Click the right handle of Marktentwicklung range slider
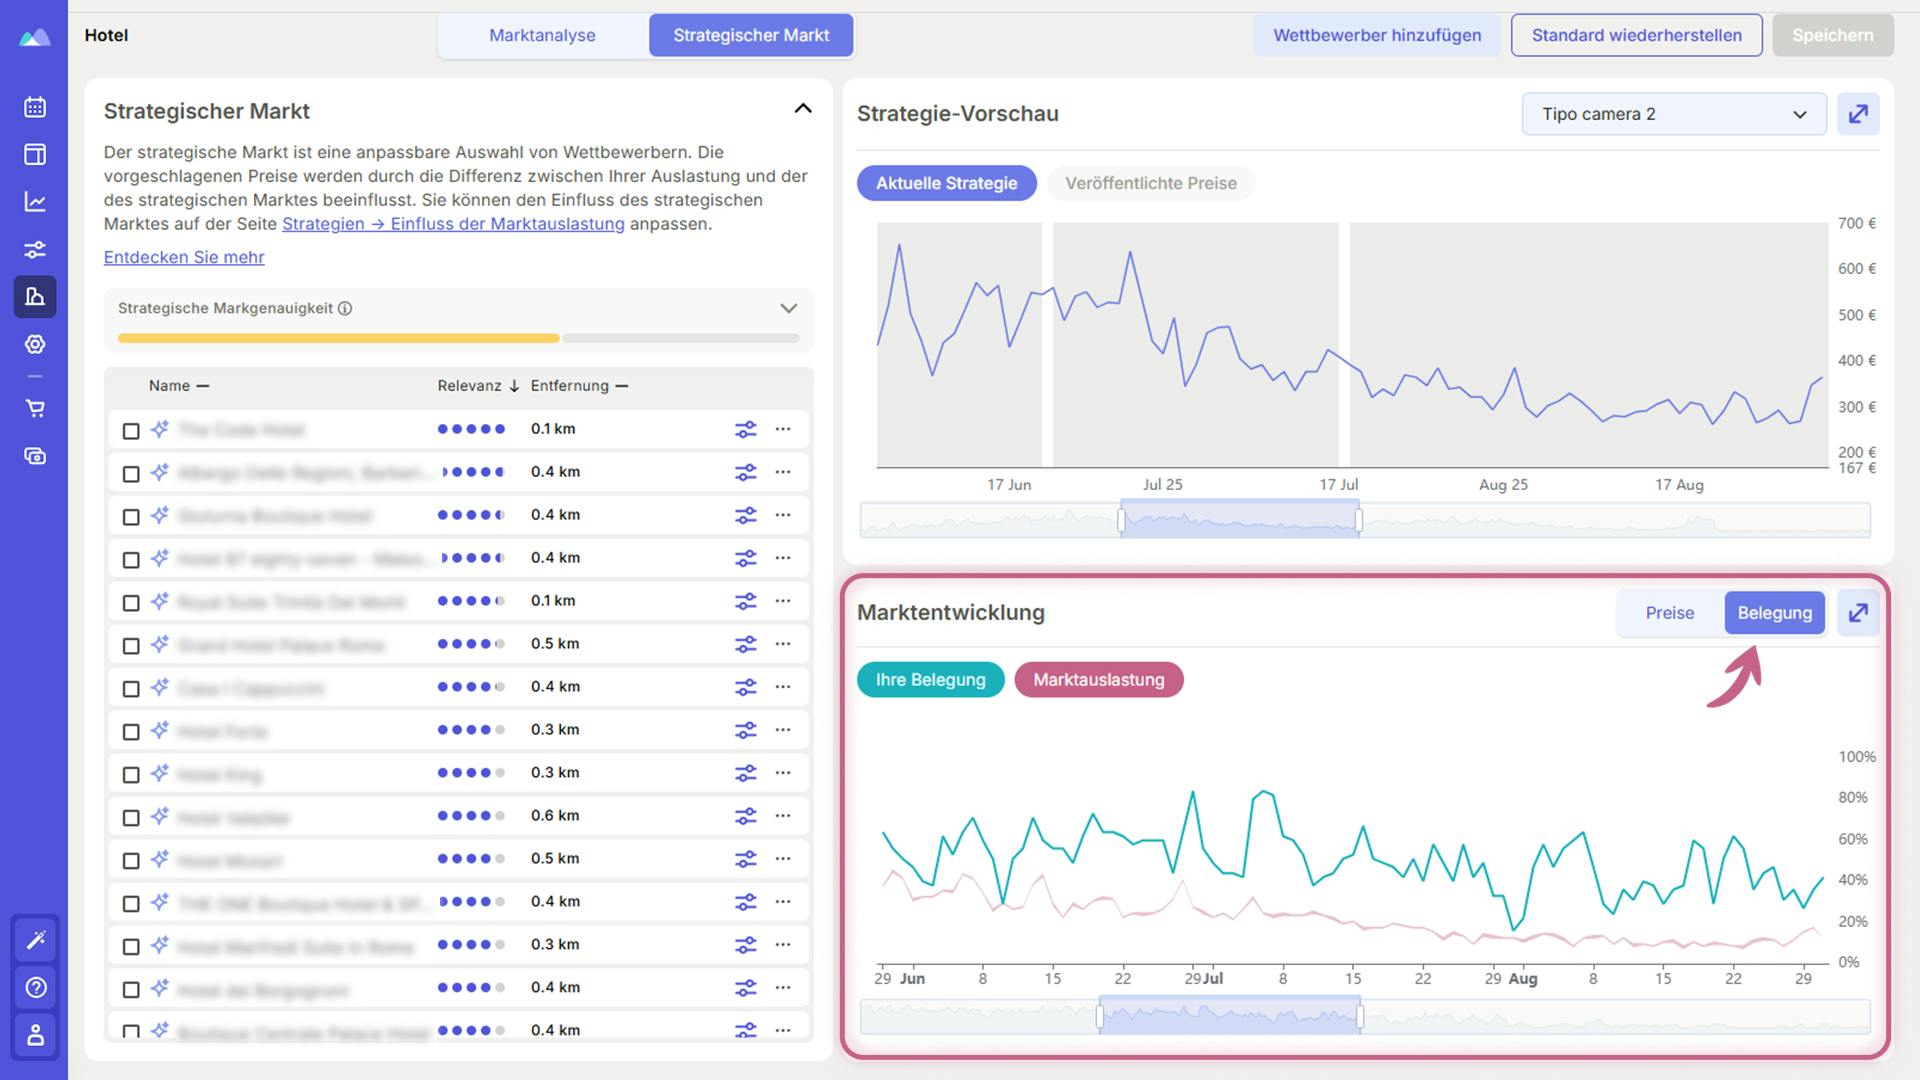 (1360, 1017)
